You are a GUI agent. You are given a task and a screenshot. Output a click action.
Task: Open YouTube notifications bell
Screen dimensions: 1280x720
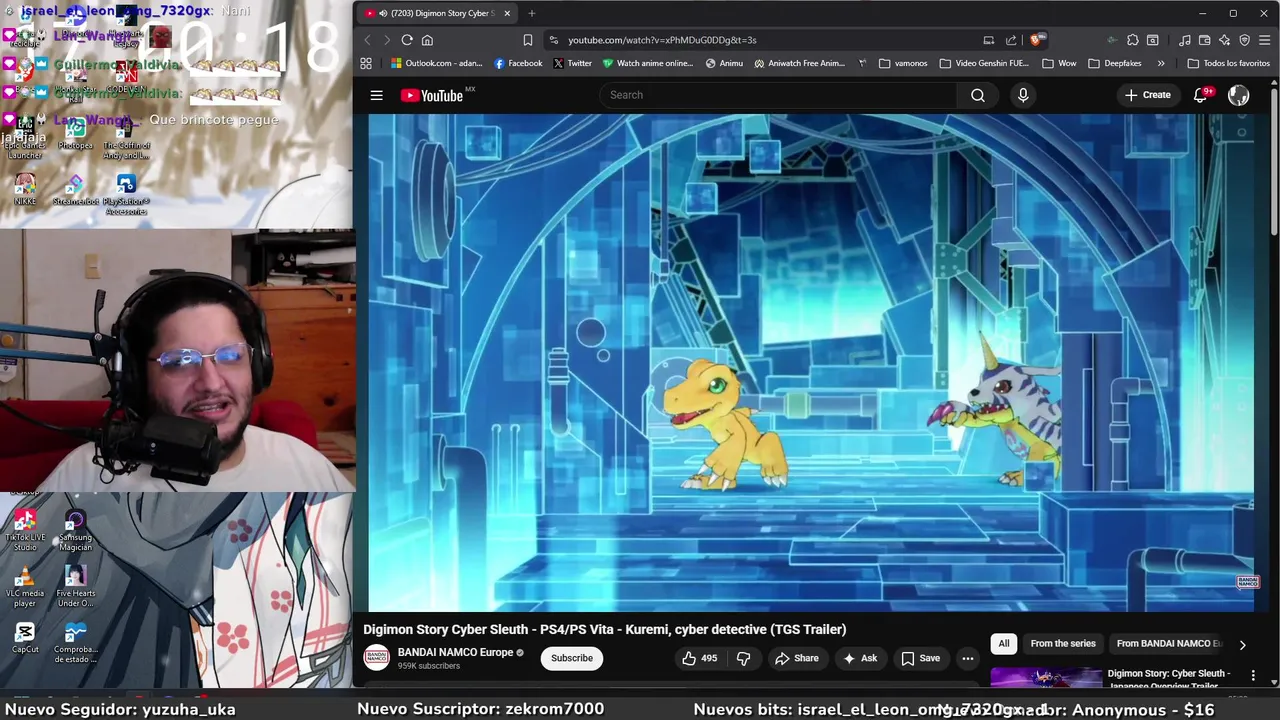click(x=1201, y=95)
